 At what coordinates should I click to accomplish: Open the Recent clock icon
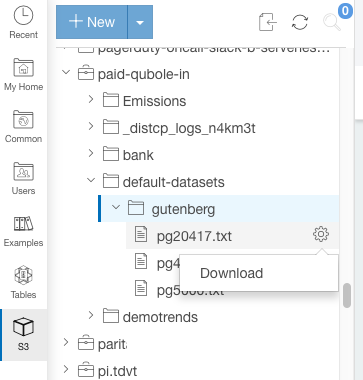23,16
